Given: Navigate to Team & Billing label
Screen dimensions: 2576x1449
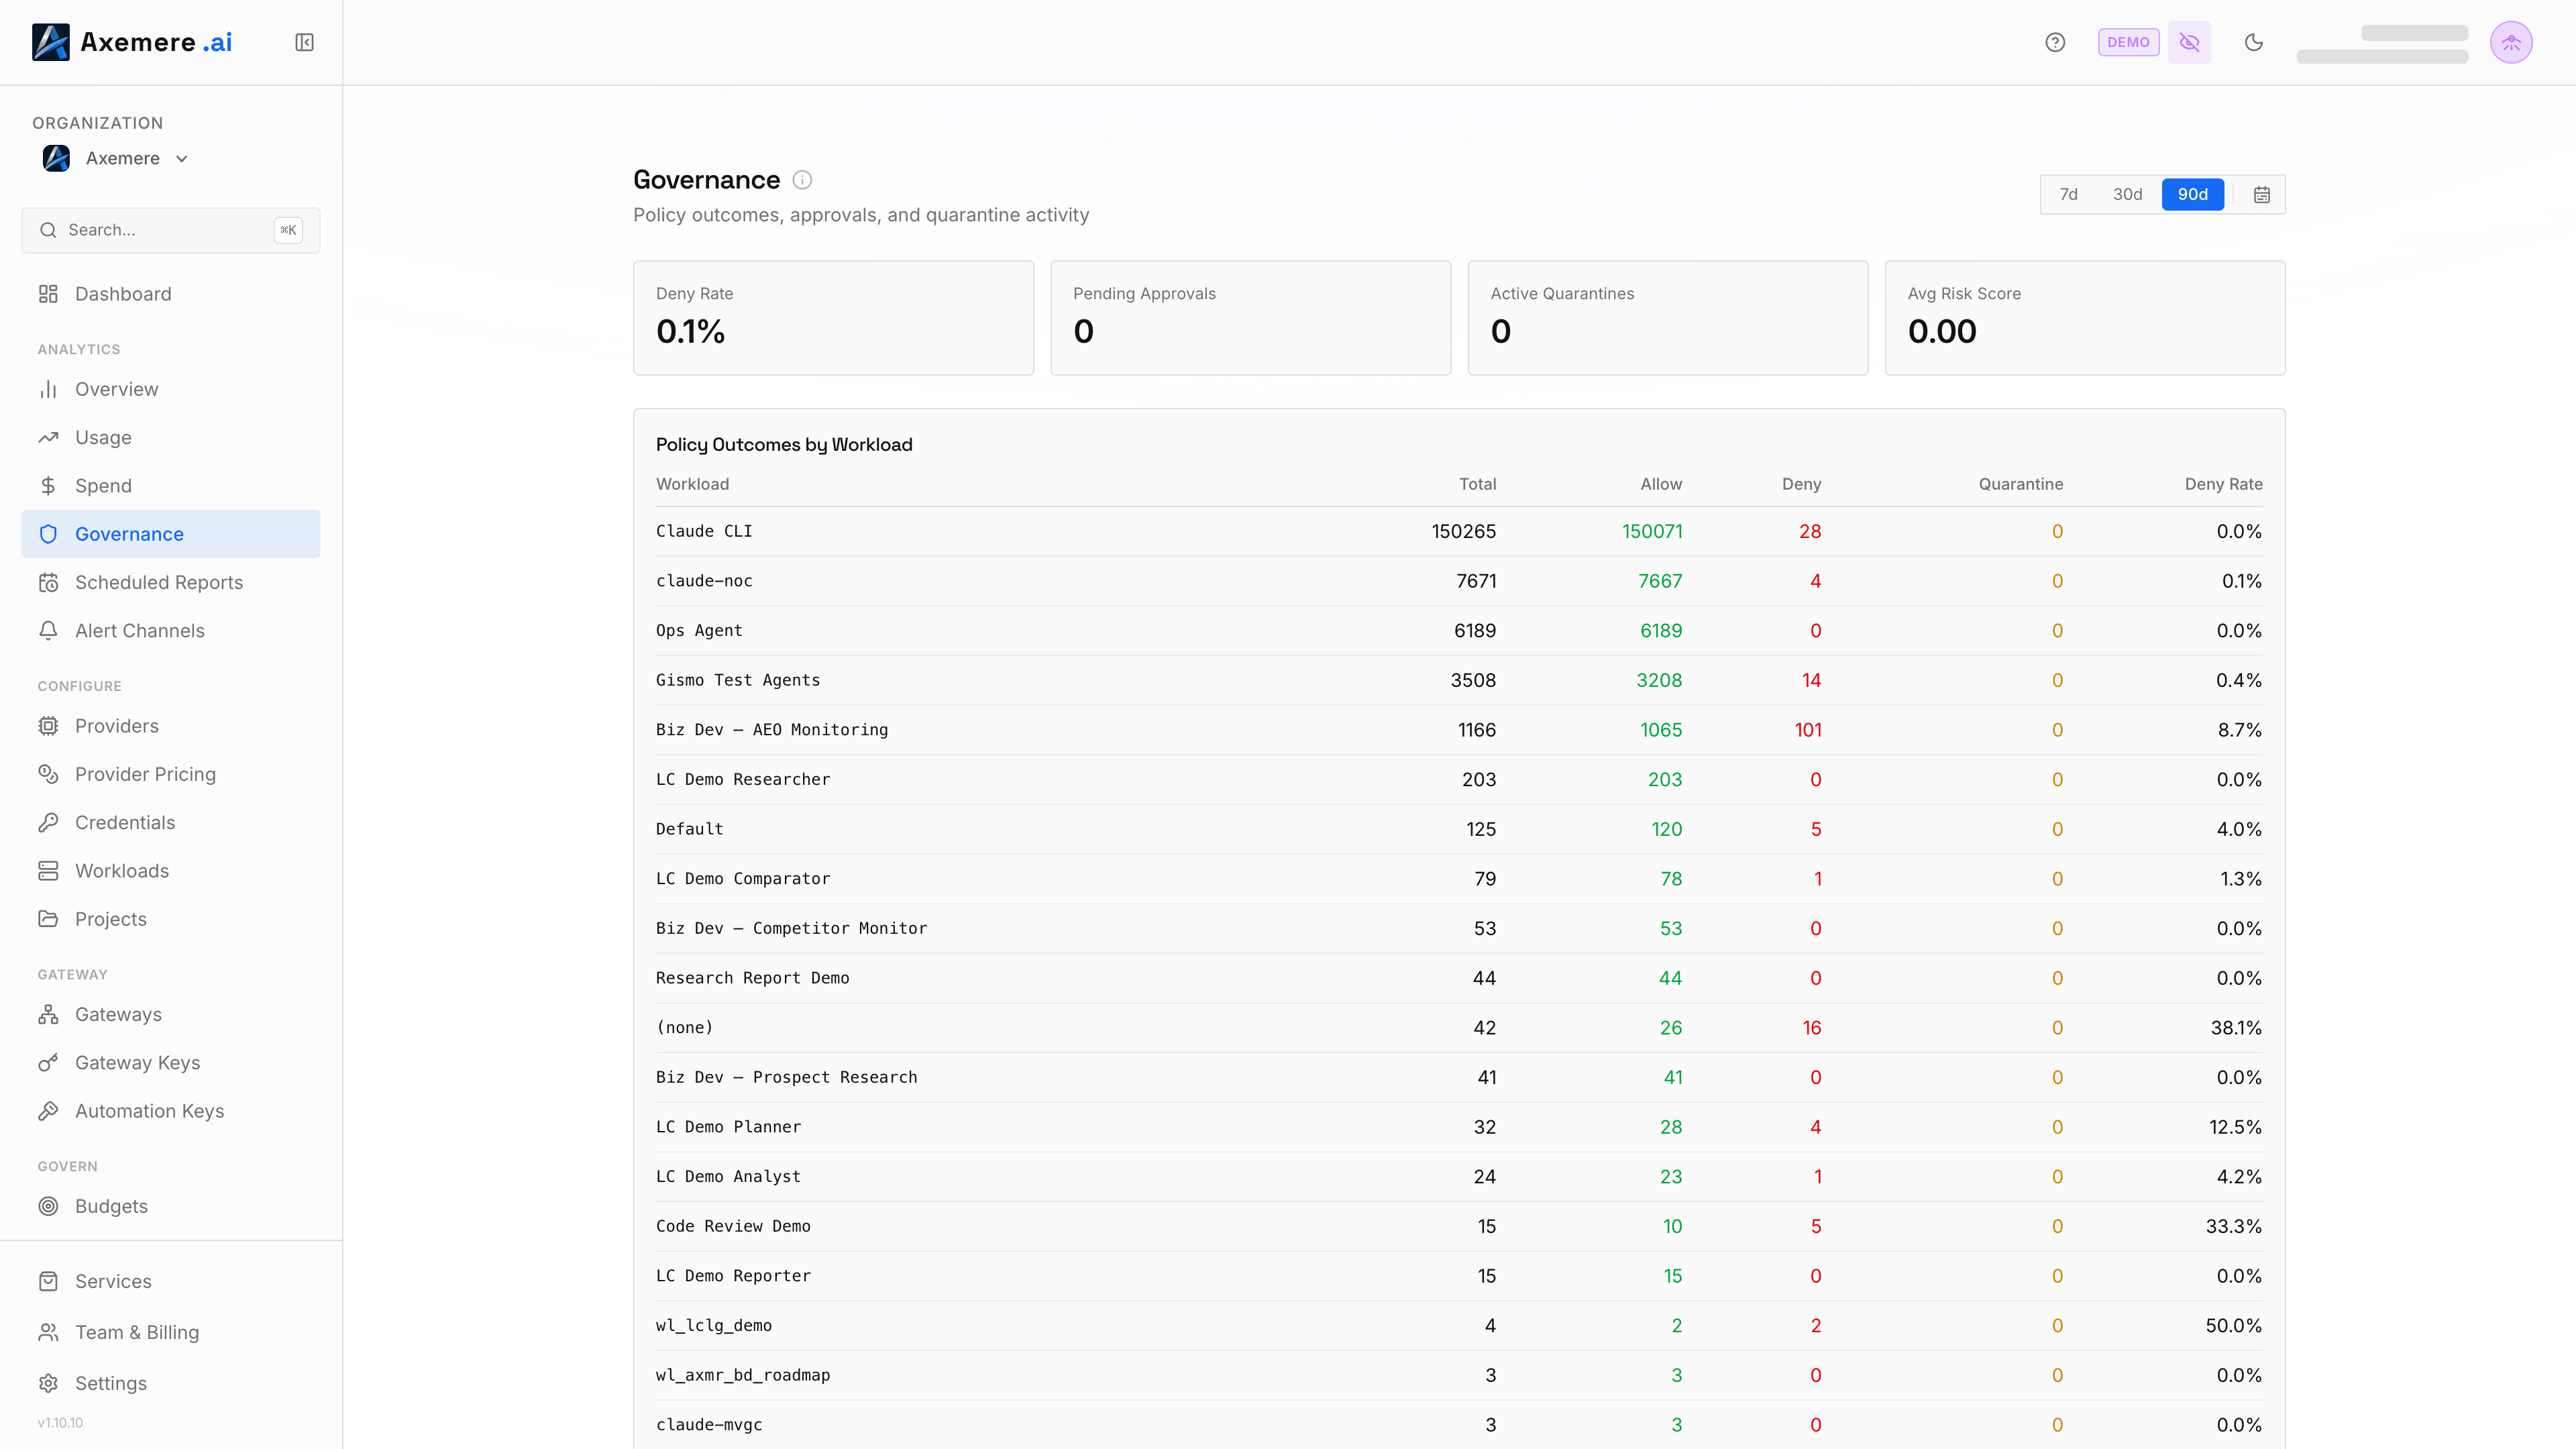Looking at the screenshot, I should pos(137,1332).
